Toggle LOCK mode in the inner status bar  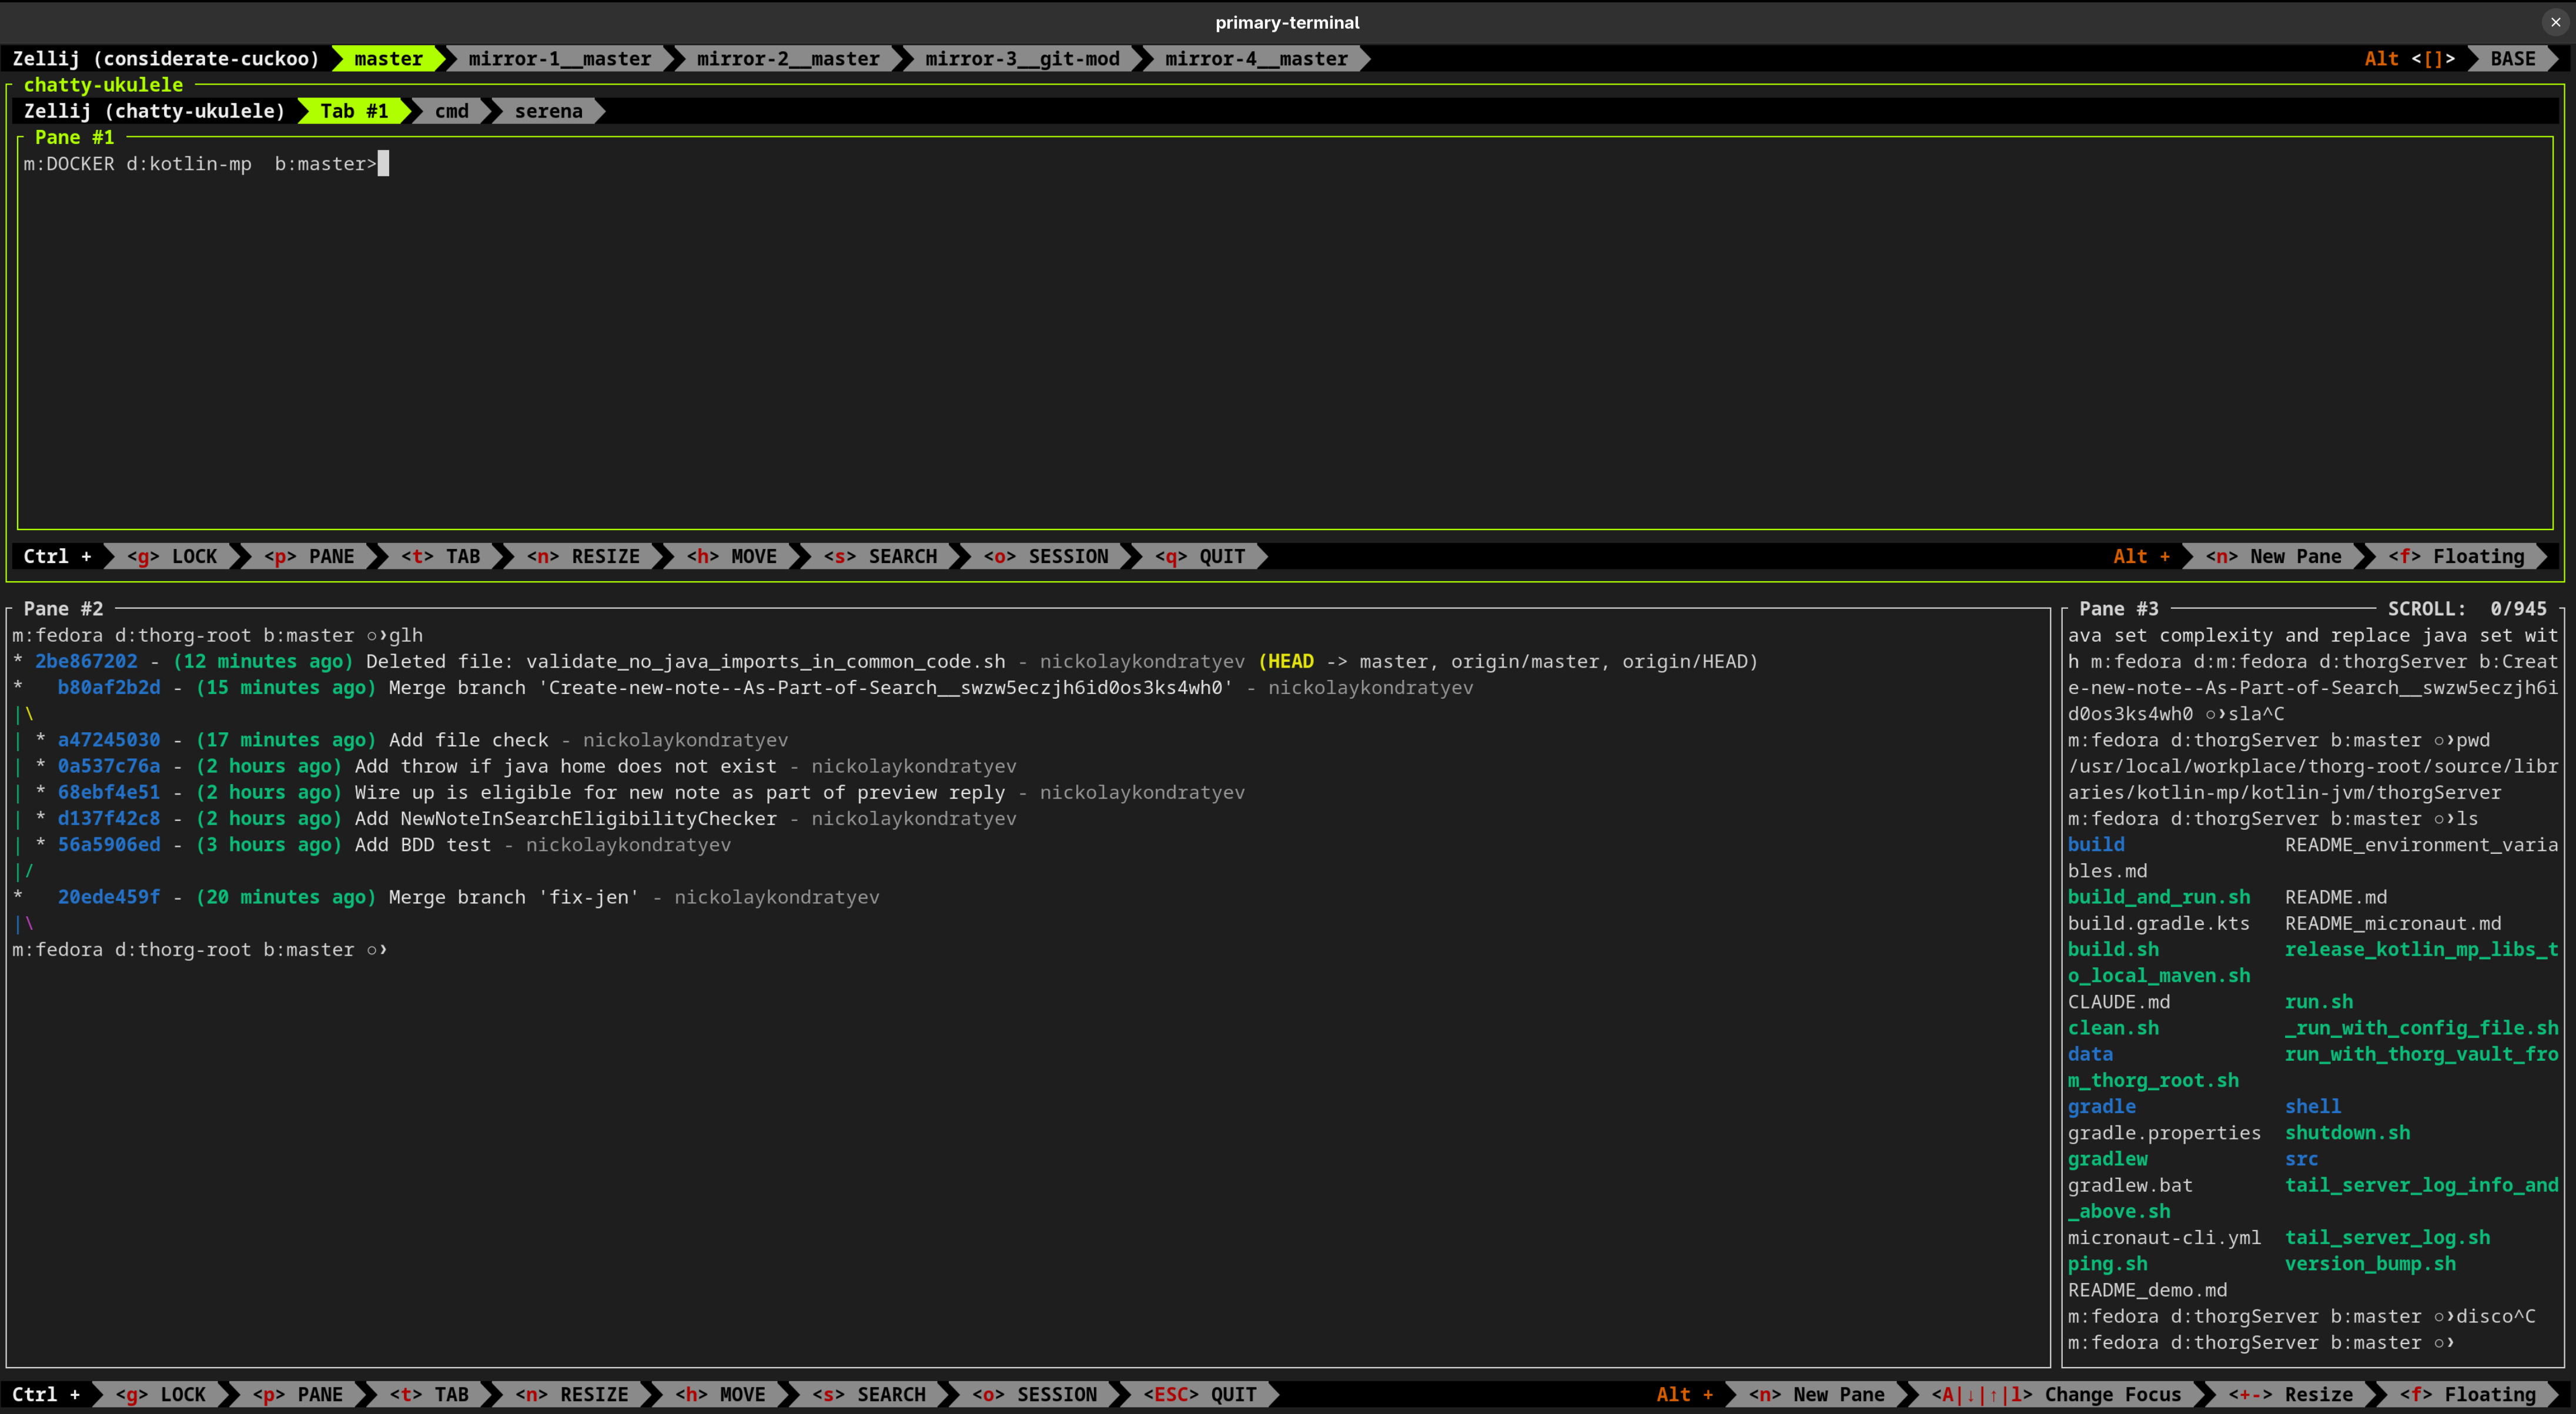pos(172,556)
